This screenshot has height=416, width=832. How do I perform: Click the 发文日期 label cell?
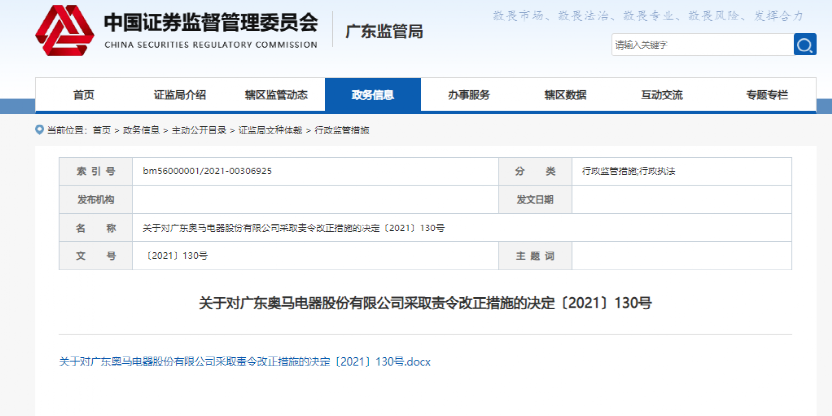pos(535,200)
